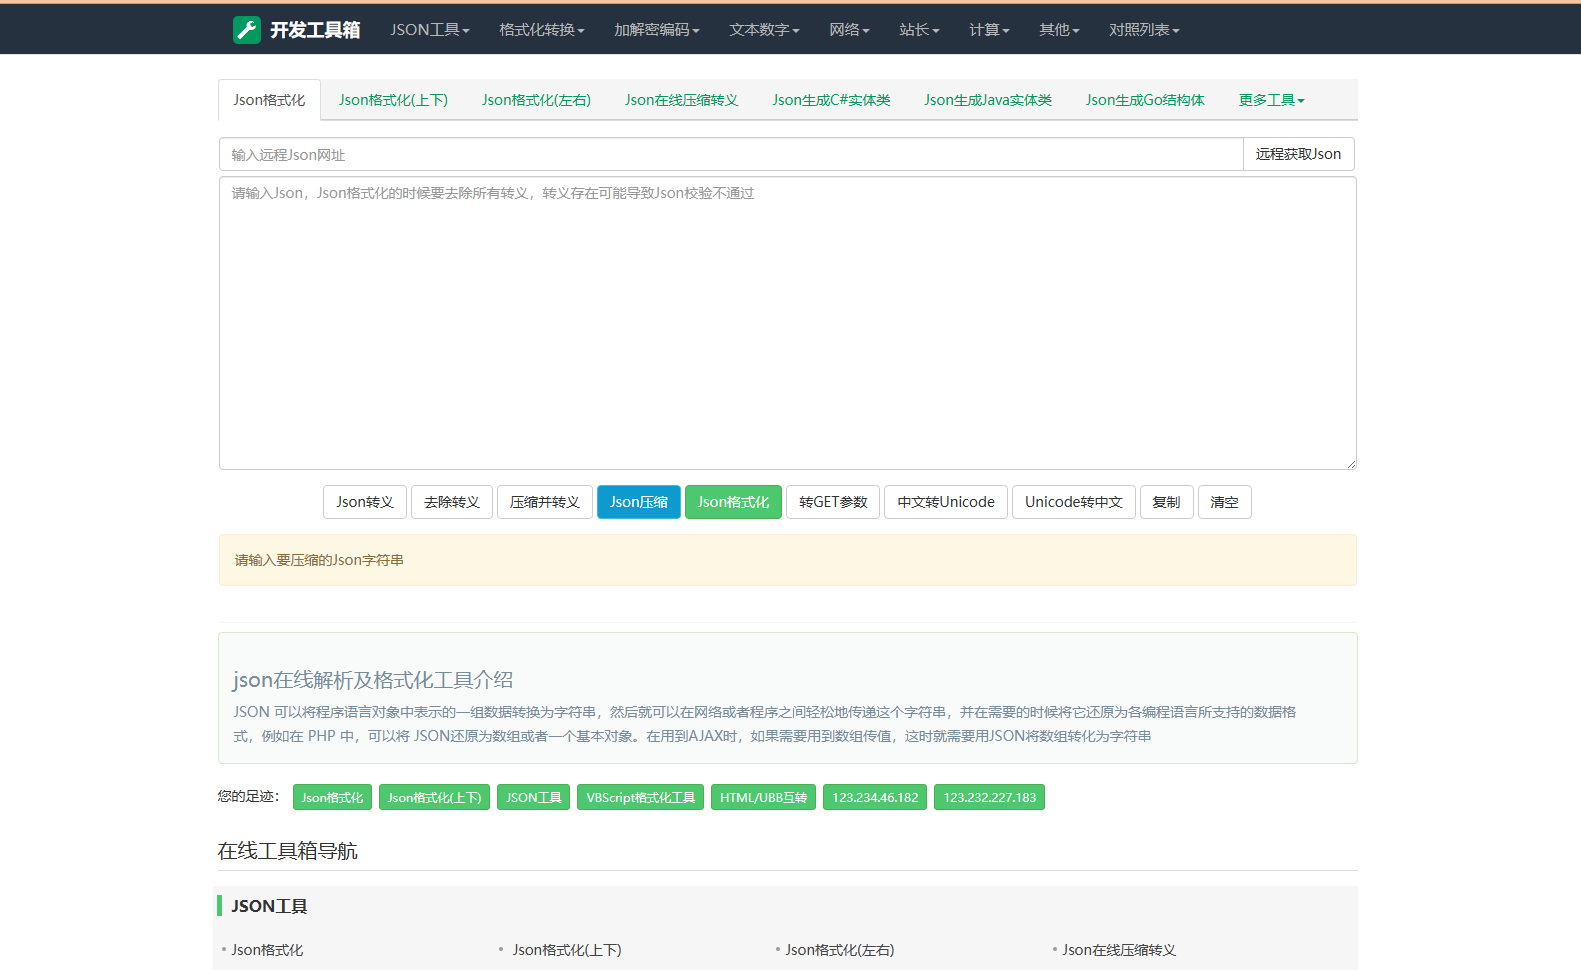Viewport: 1581px width, 970px height.
Task: Expand the 其他 menu
Action: (1059, 30)
